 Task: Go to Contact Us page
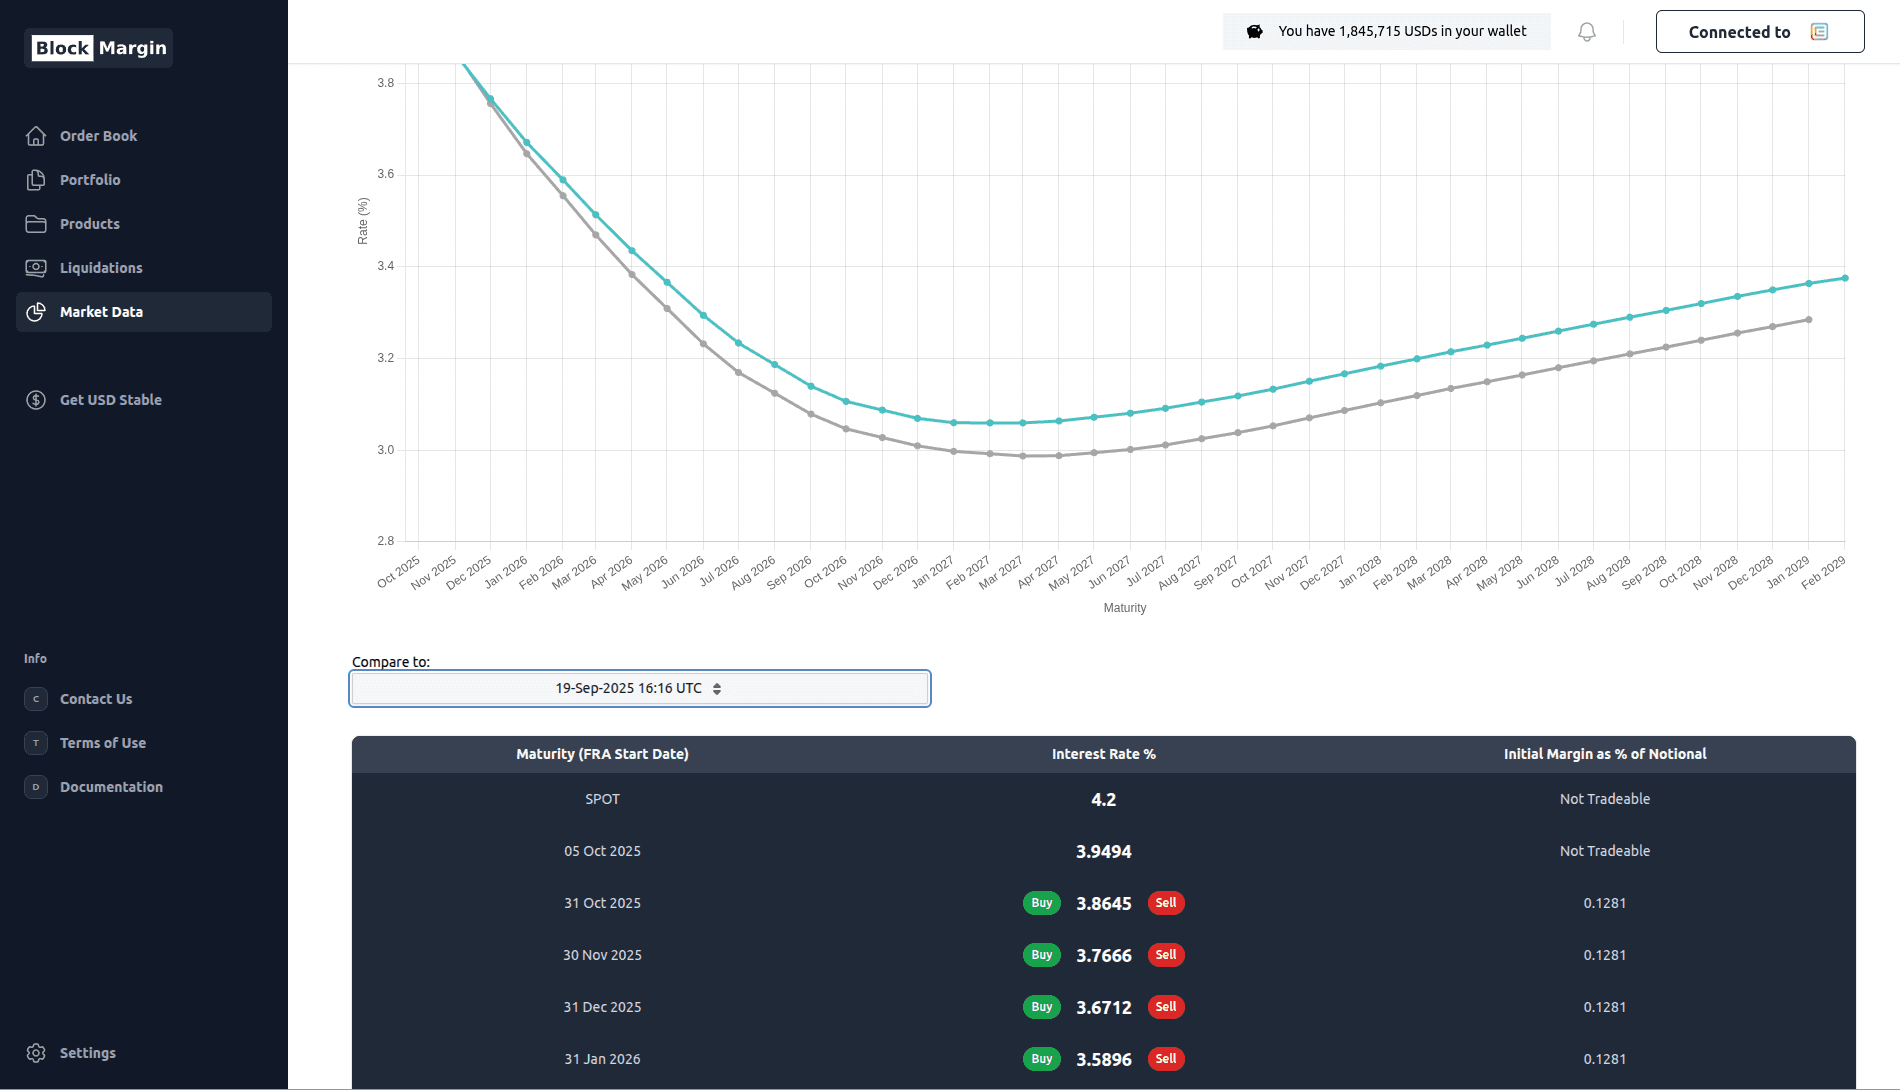(x=96, y=699)
